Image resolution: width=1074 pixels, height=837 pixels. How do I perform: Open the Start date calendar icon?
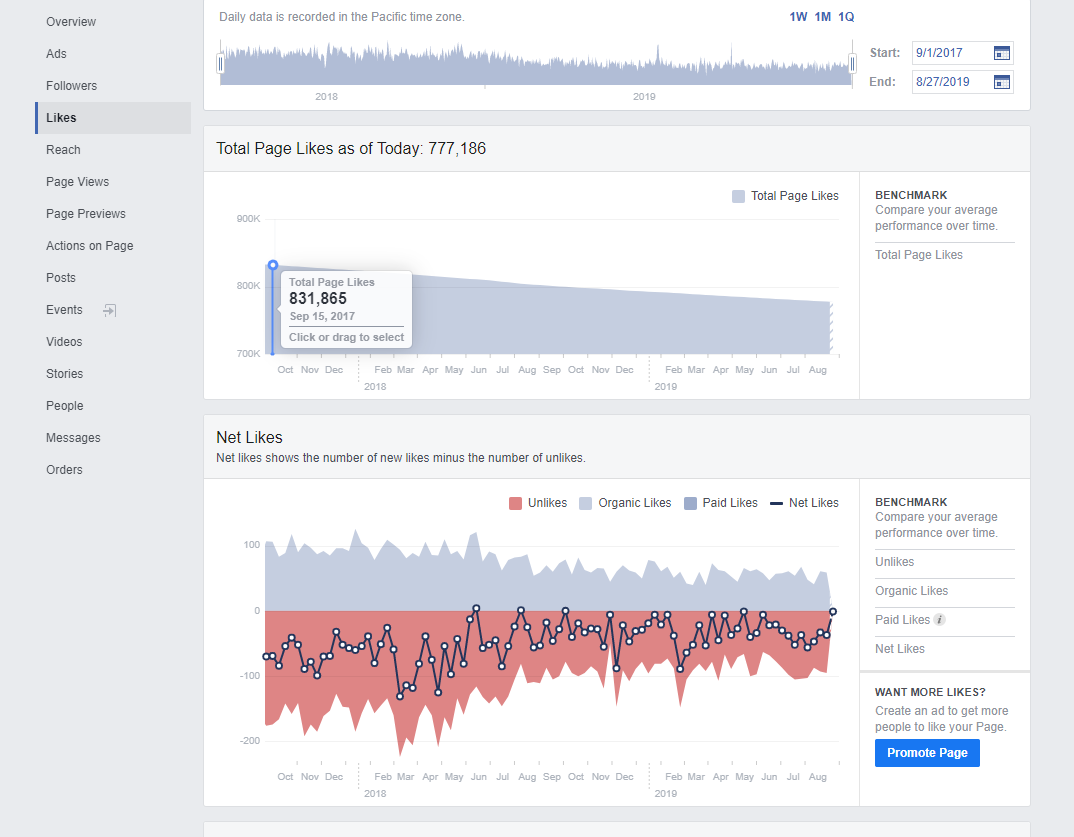click(x=1001, y=53)
